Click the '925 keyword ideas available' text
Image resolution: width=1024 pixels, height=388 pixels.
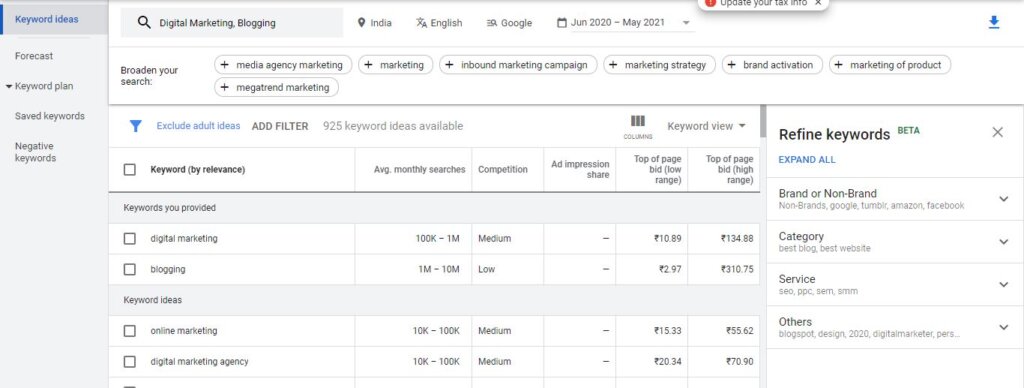coord(392,126)
